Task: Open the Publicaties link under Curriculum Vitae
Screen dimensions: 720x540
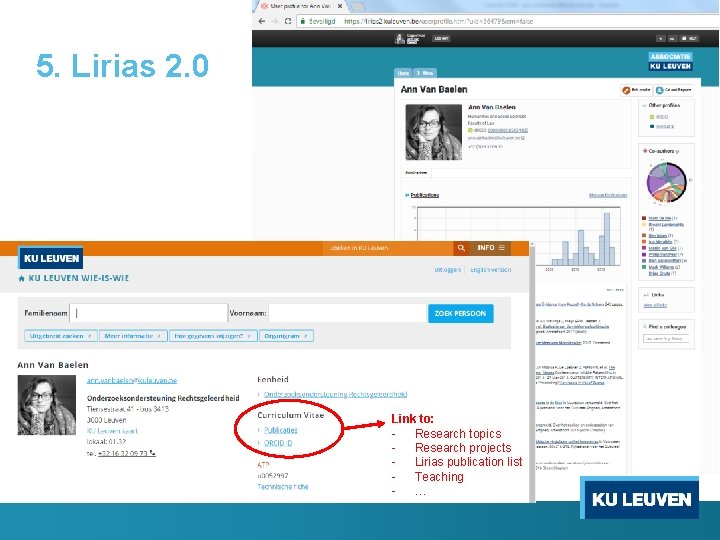Action: tap(281, 430)
